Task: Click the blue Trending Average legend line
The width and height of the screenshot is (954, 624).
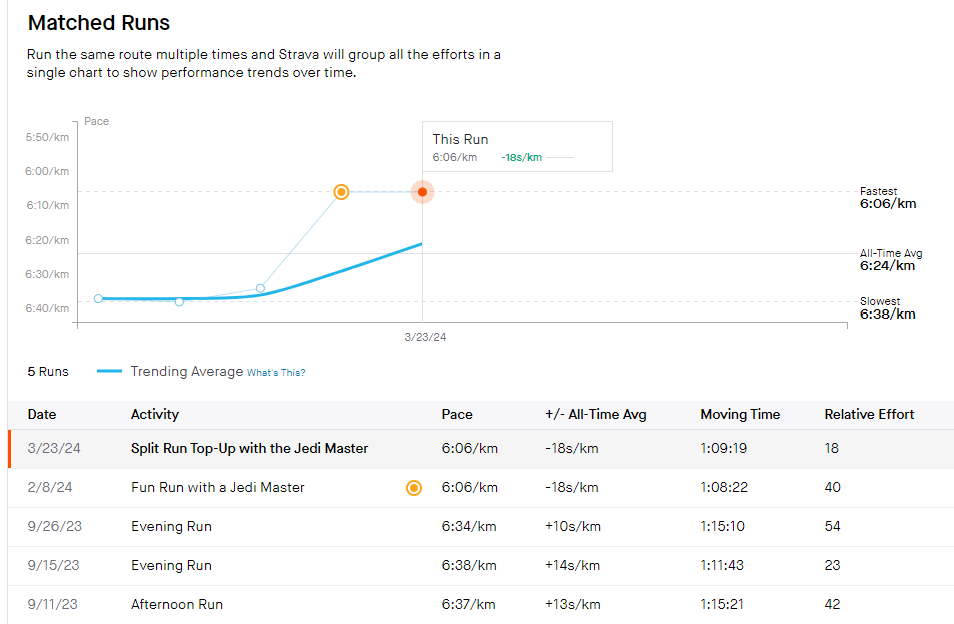Action: [110, 371]
